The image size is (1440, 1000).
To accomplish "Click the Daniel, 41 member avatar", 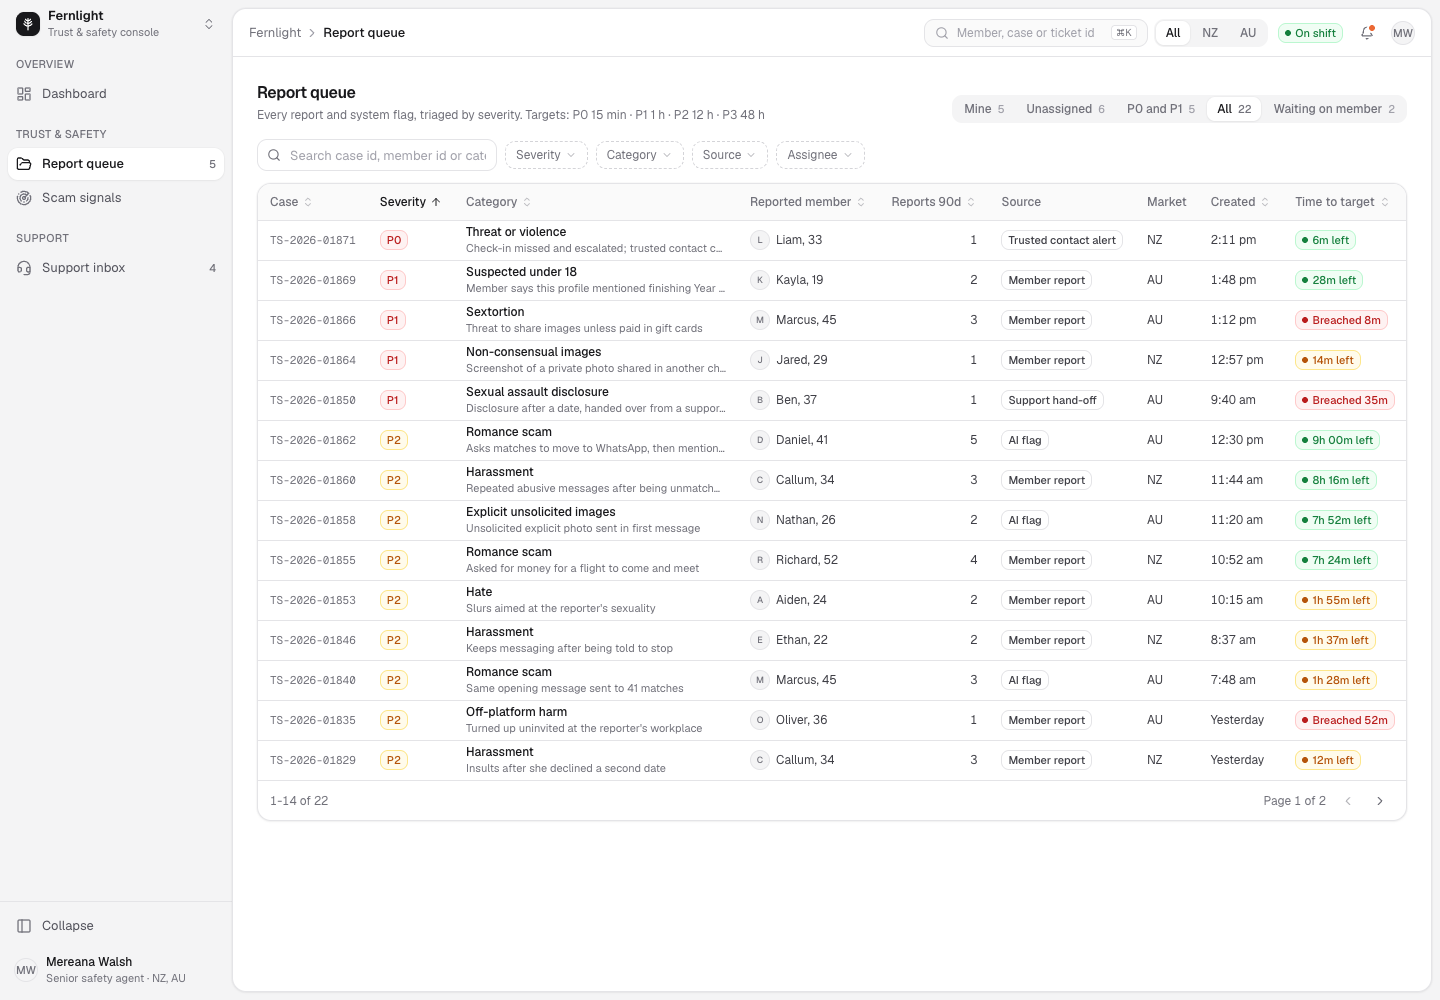I will tap(760, 440).
